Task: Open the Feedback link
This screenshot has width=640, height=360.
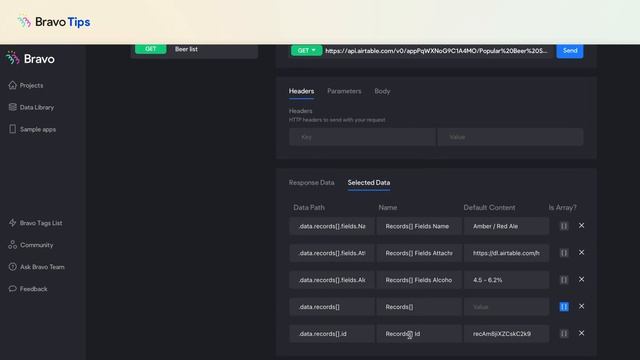Action: pos(28,289)
